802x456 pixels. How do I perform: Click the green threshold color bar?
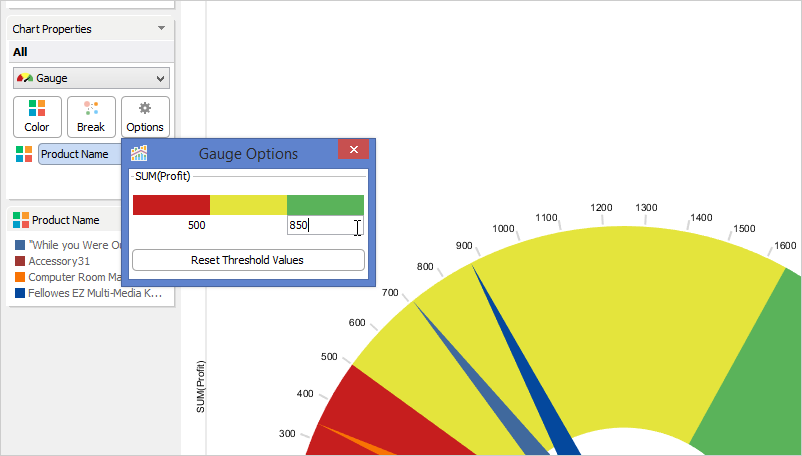pyautogui.click(x=325, y=204)
